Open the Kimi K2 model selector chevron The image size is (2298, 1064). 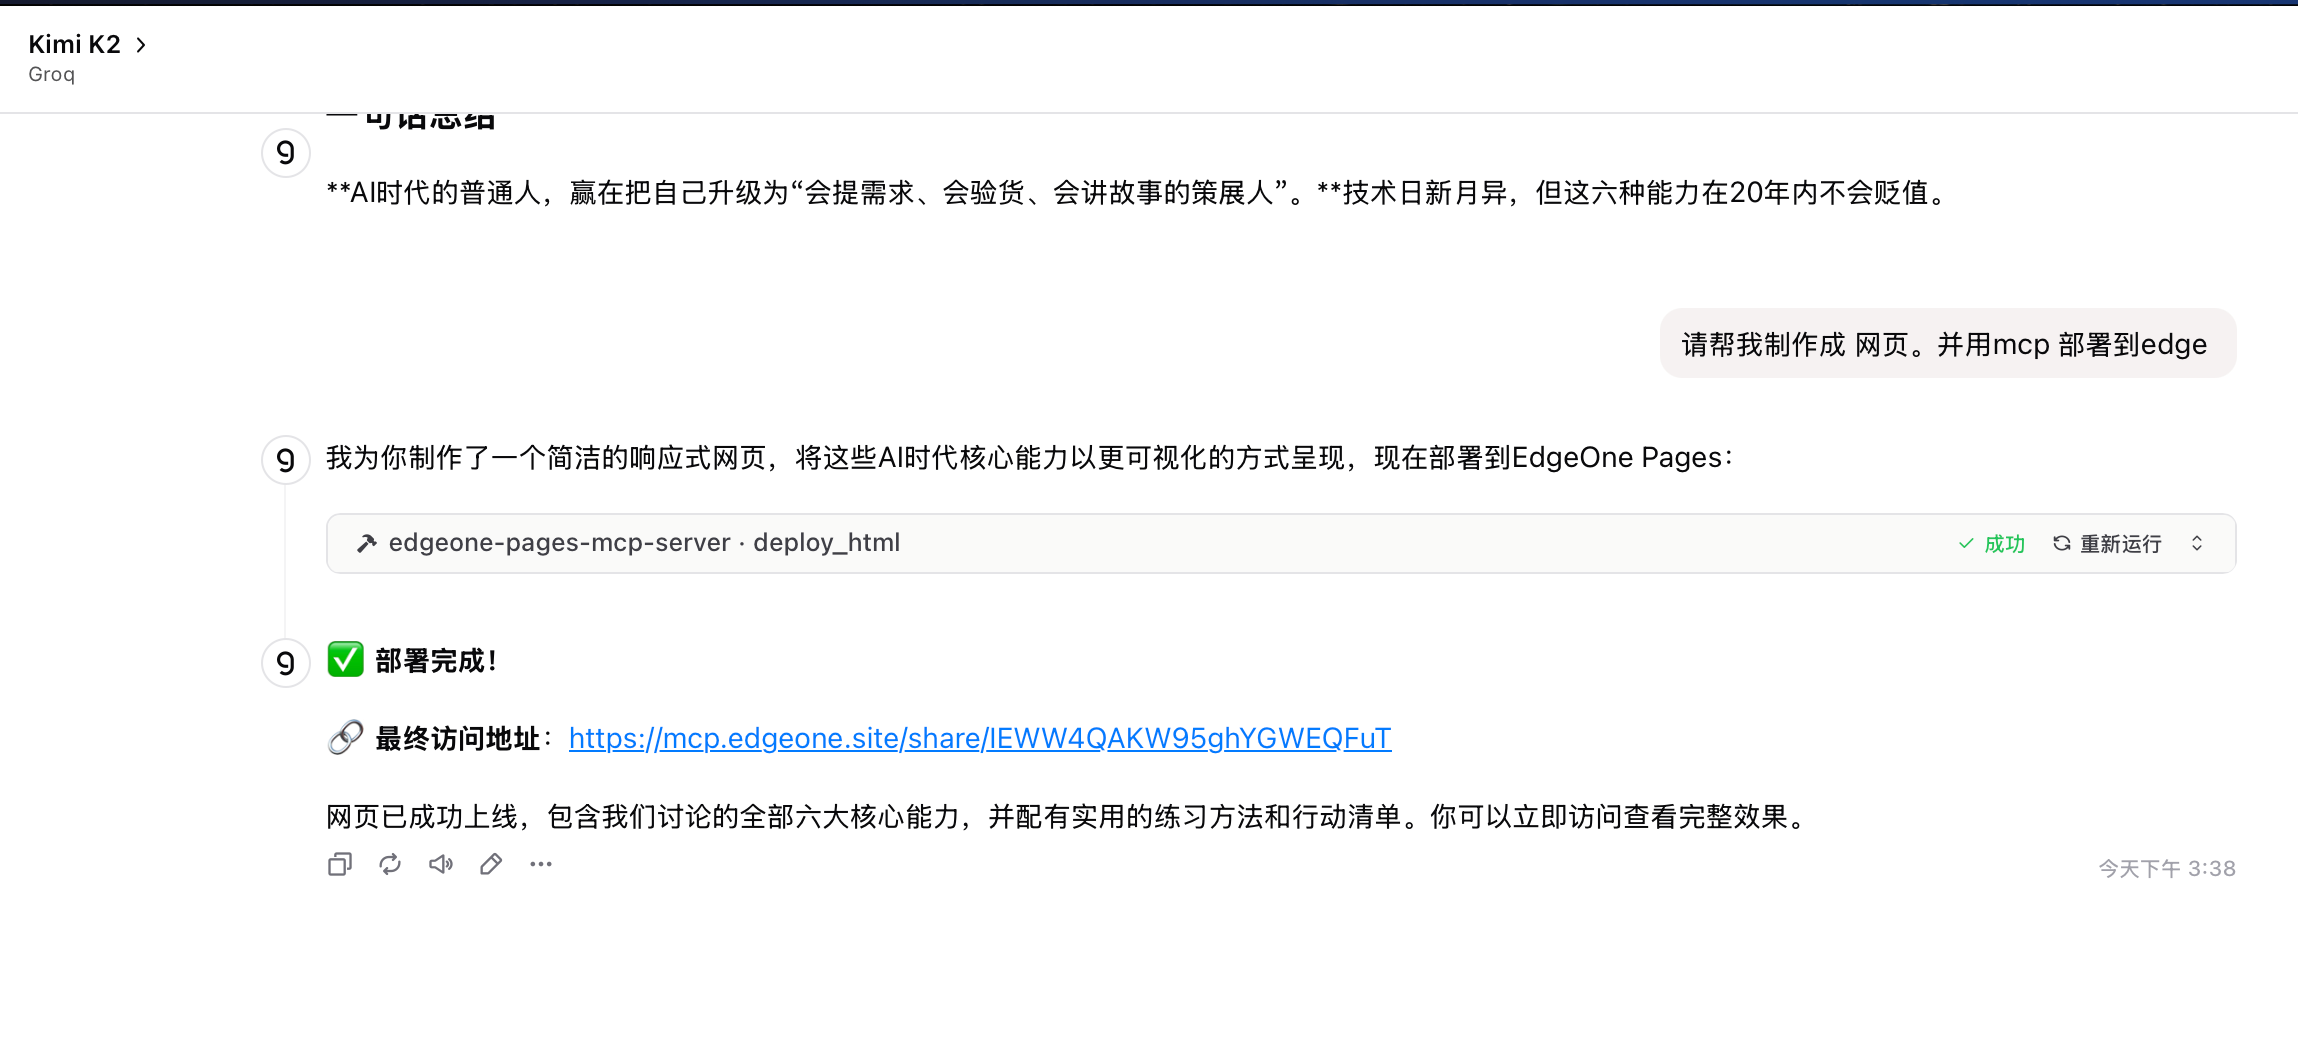[x=141, y=45]
